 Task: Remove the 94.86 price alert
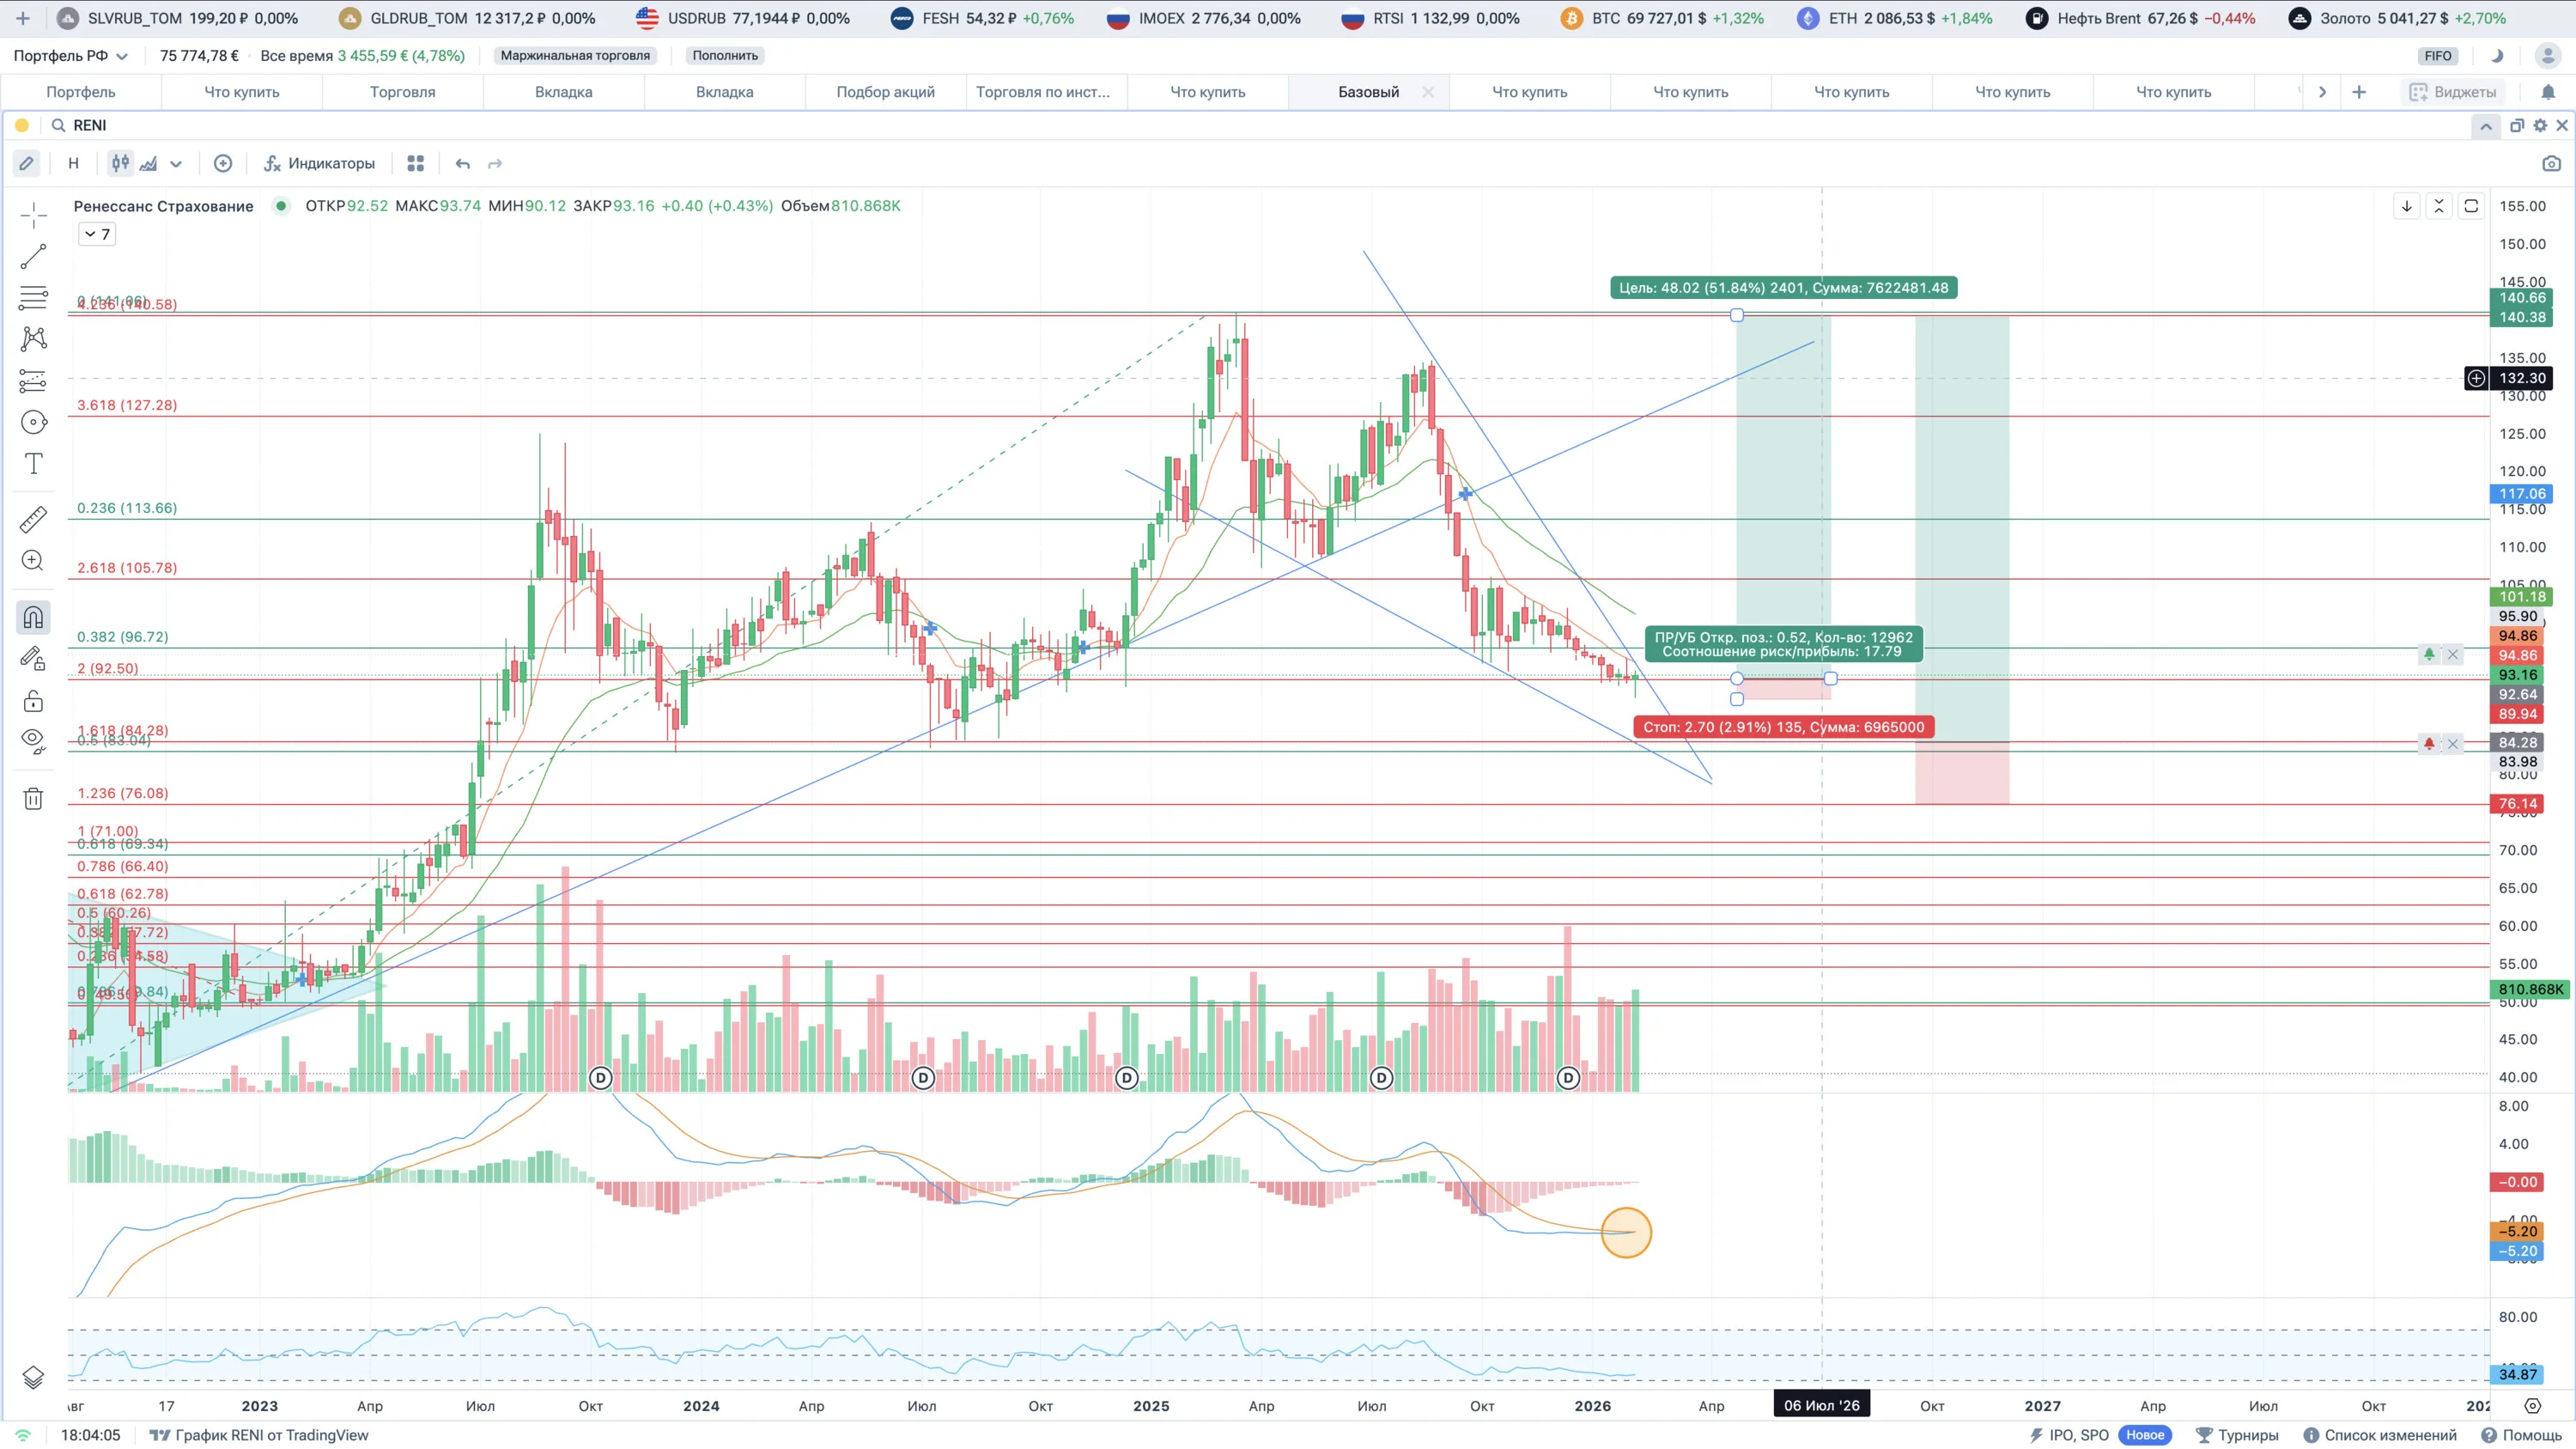tap(2452, 654)
